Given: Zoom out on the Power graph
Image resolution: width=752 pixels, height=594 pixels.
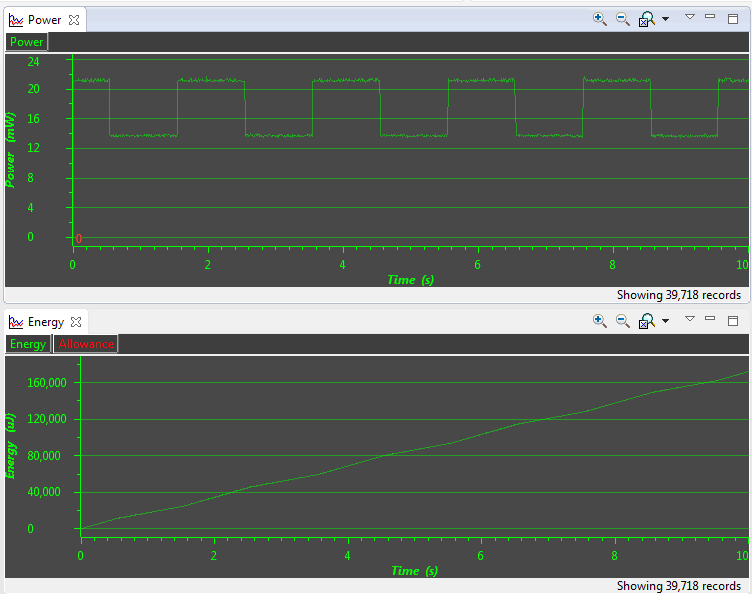Looking at the screenshot, I should tap(623, 19).
